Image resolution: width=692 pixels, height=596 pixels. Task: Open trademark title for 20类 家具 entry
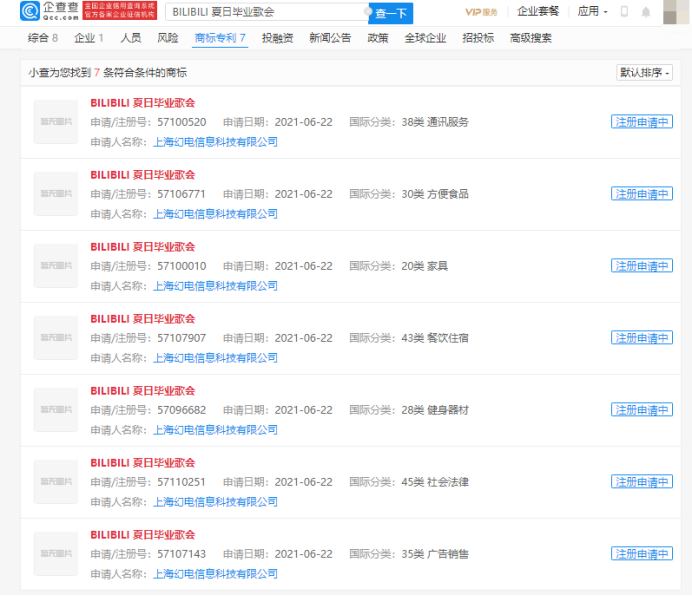point(143,247)
